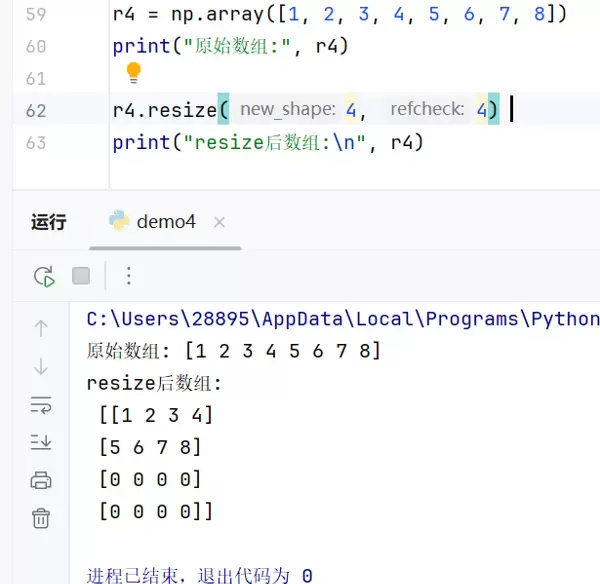Jump up with the up arrow icon

(41, 327)
